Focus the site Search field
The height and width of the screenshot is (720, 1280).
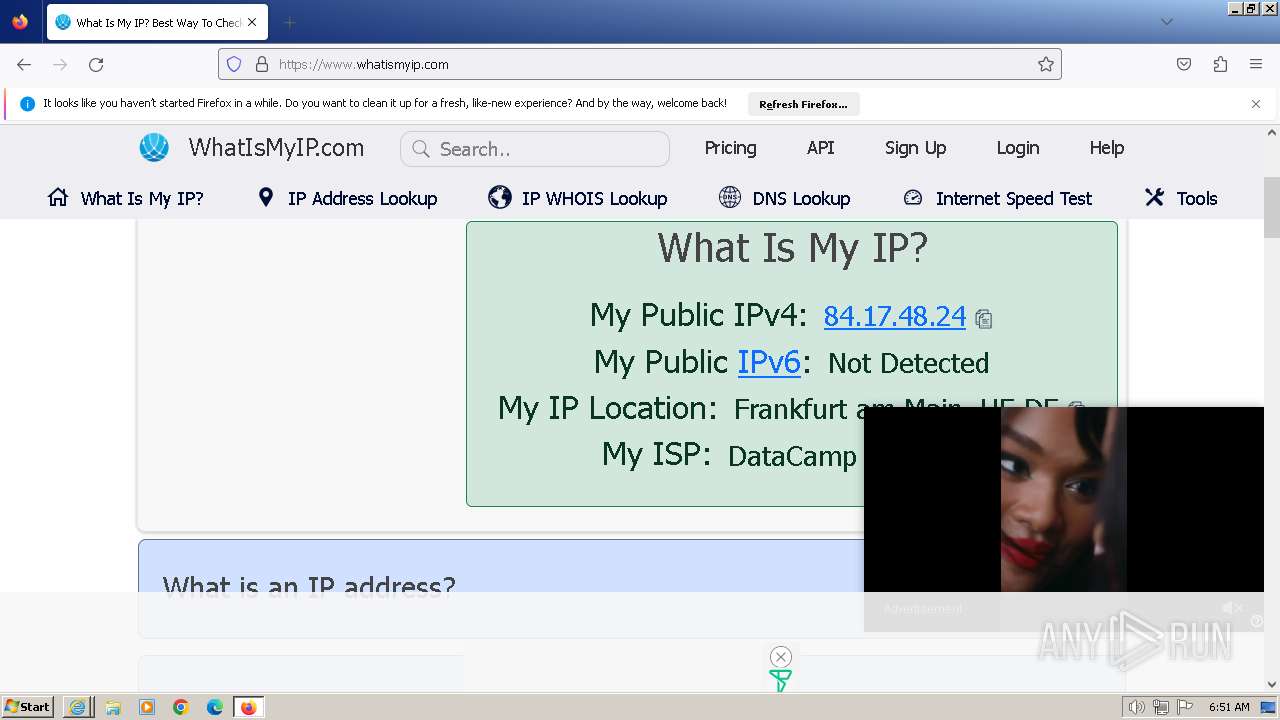pyautogui.click(x=535, y=149)
